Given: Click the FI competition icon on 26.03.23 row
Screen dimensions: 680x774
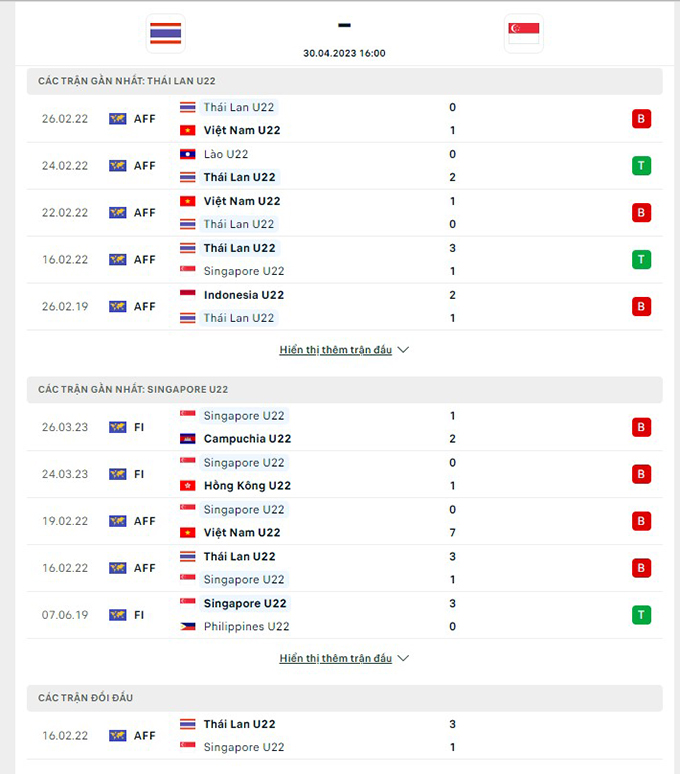Looking at the screenshot, I should point(117,427).
